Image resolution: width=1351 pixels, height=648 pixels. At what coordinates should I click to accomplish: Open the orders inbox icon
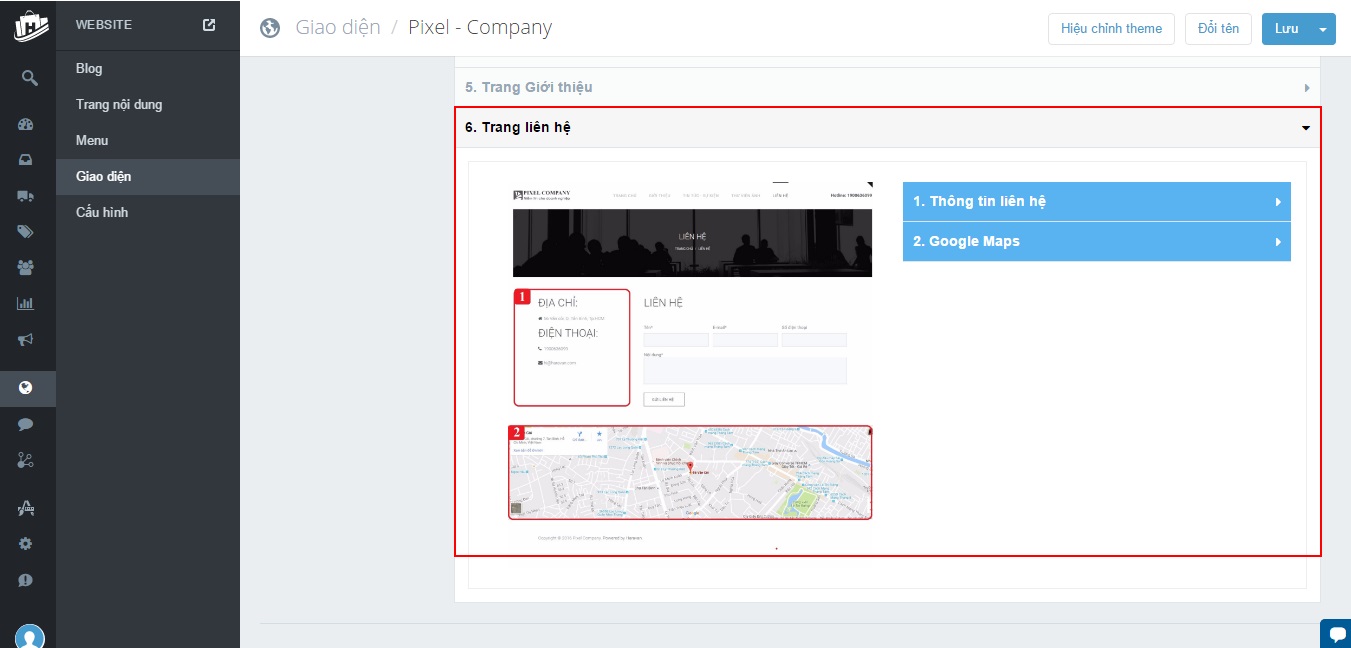pos(26,160)
